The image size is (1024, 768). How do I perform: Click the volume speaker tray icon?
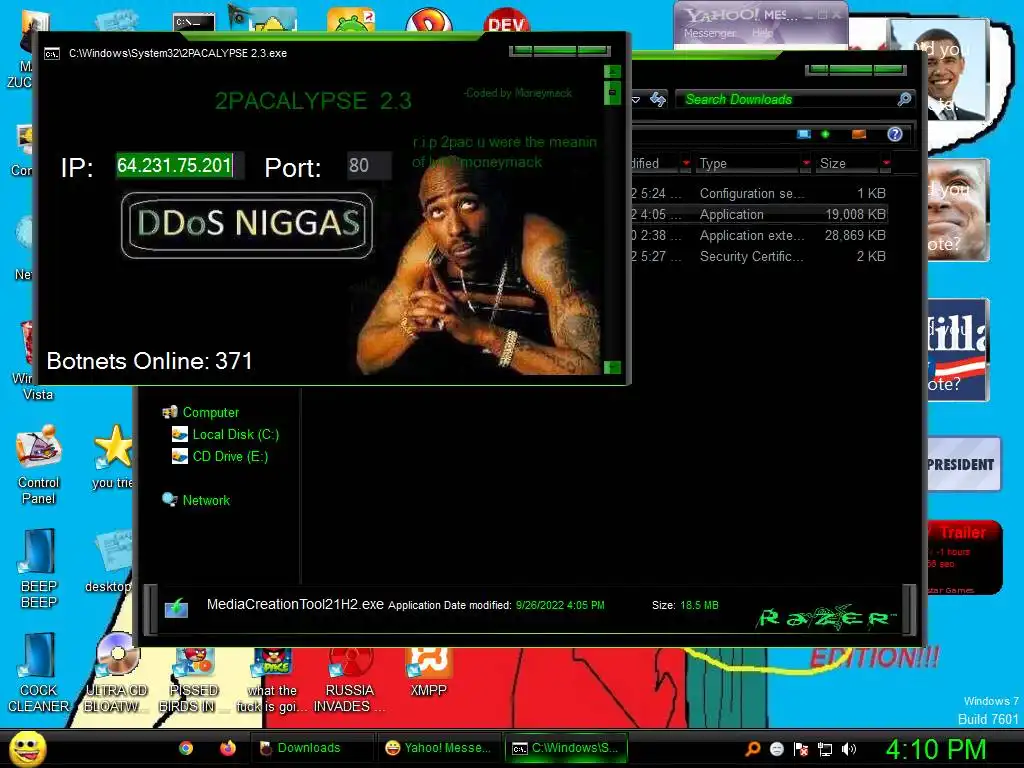(x=849, y=749)
